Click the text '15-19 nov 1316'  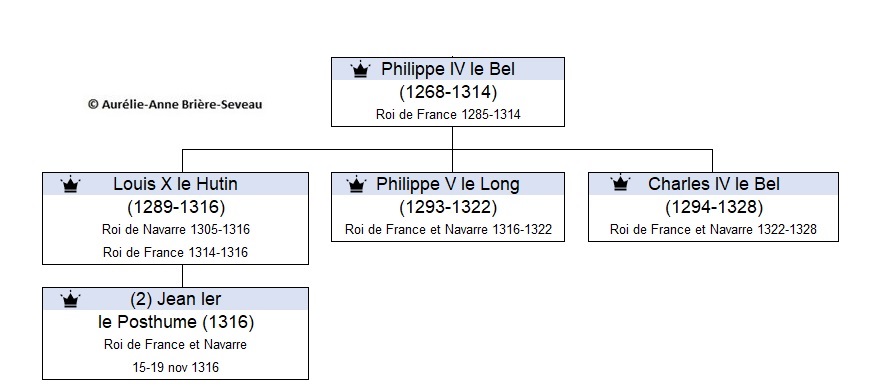click(x=176, y=368)
